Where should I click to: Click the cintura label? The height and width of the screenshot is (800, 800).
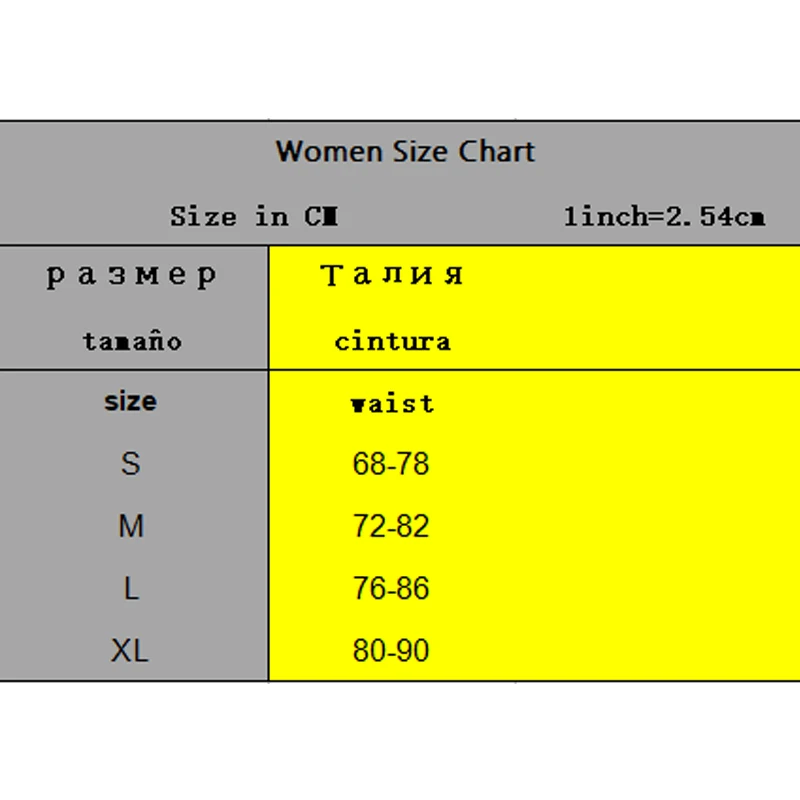coord(392,341)
